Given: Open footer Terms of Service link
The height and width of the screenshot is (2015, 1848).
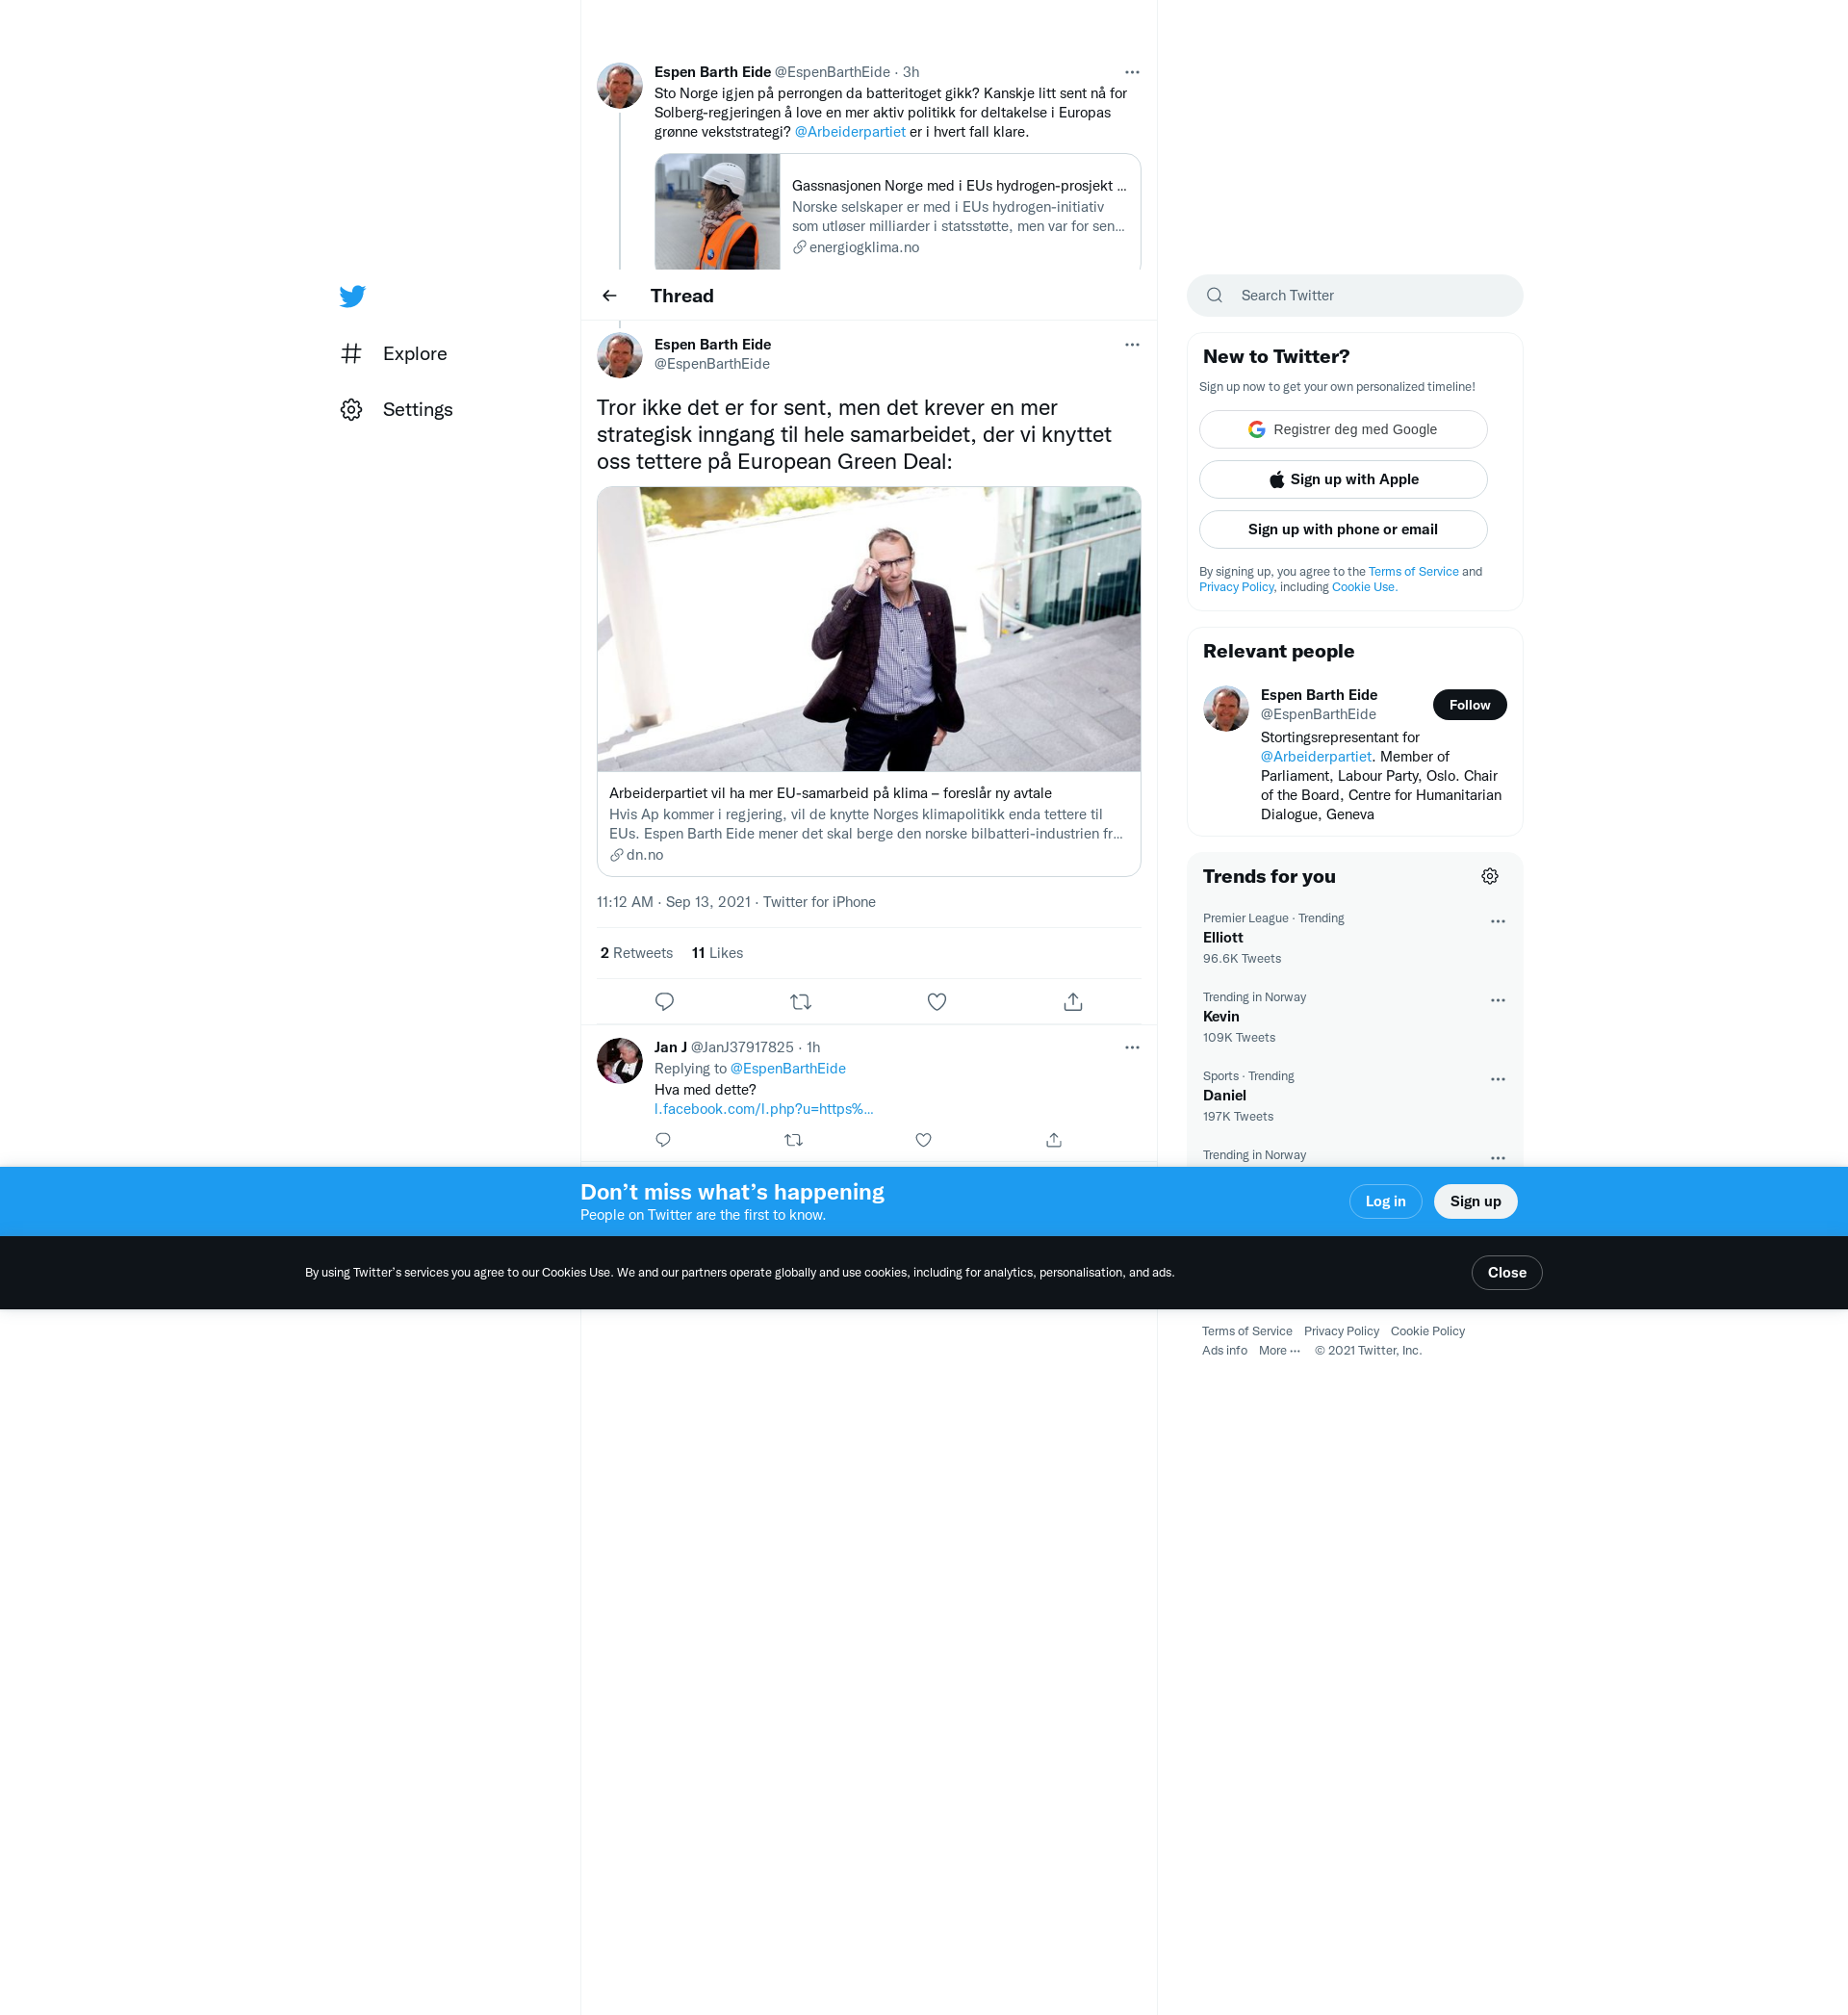Looking at the screenshot, I should click(x=1246, y=1331).
